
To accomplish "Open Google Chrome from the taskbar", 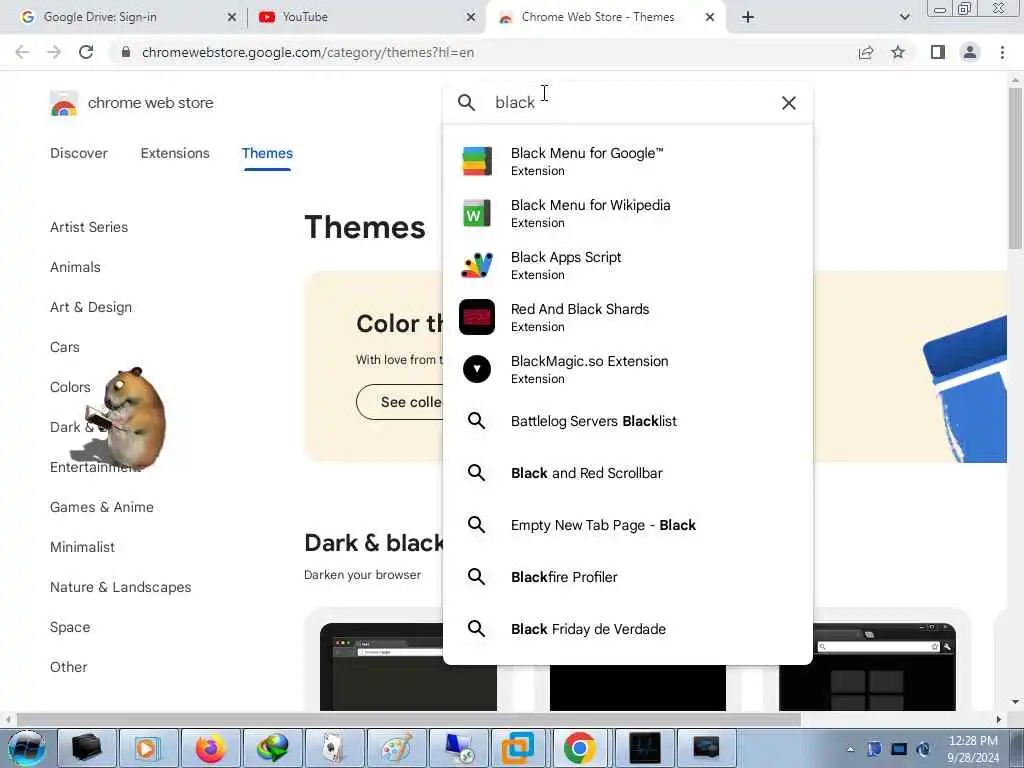I will [x=579, y=748].
